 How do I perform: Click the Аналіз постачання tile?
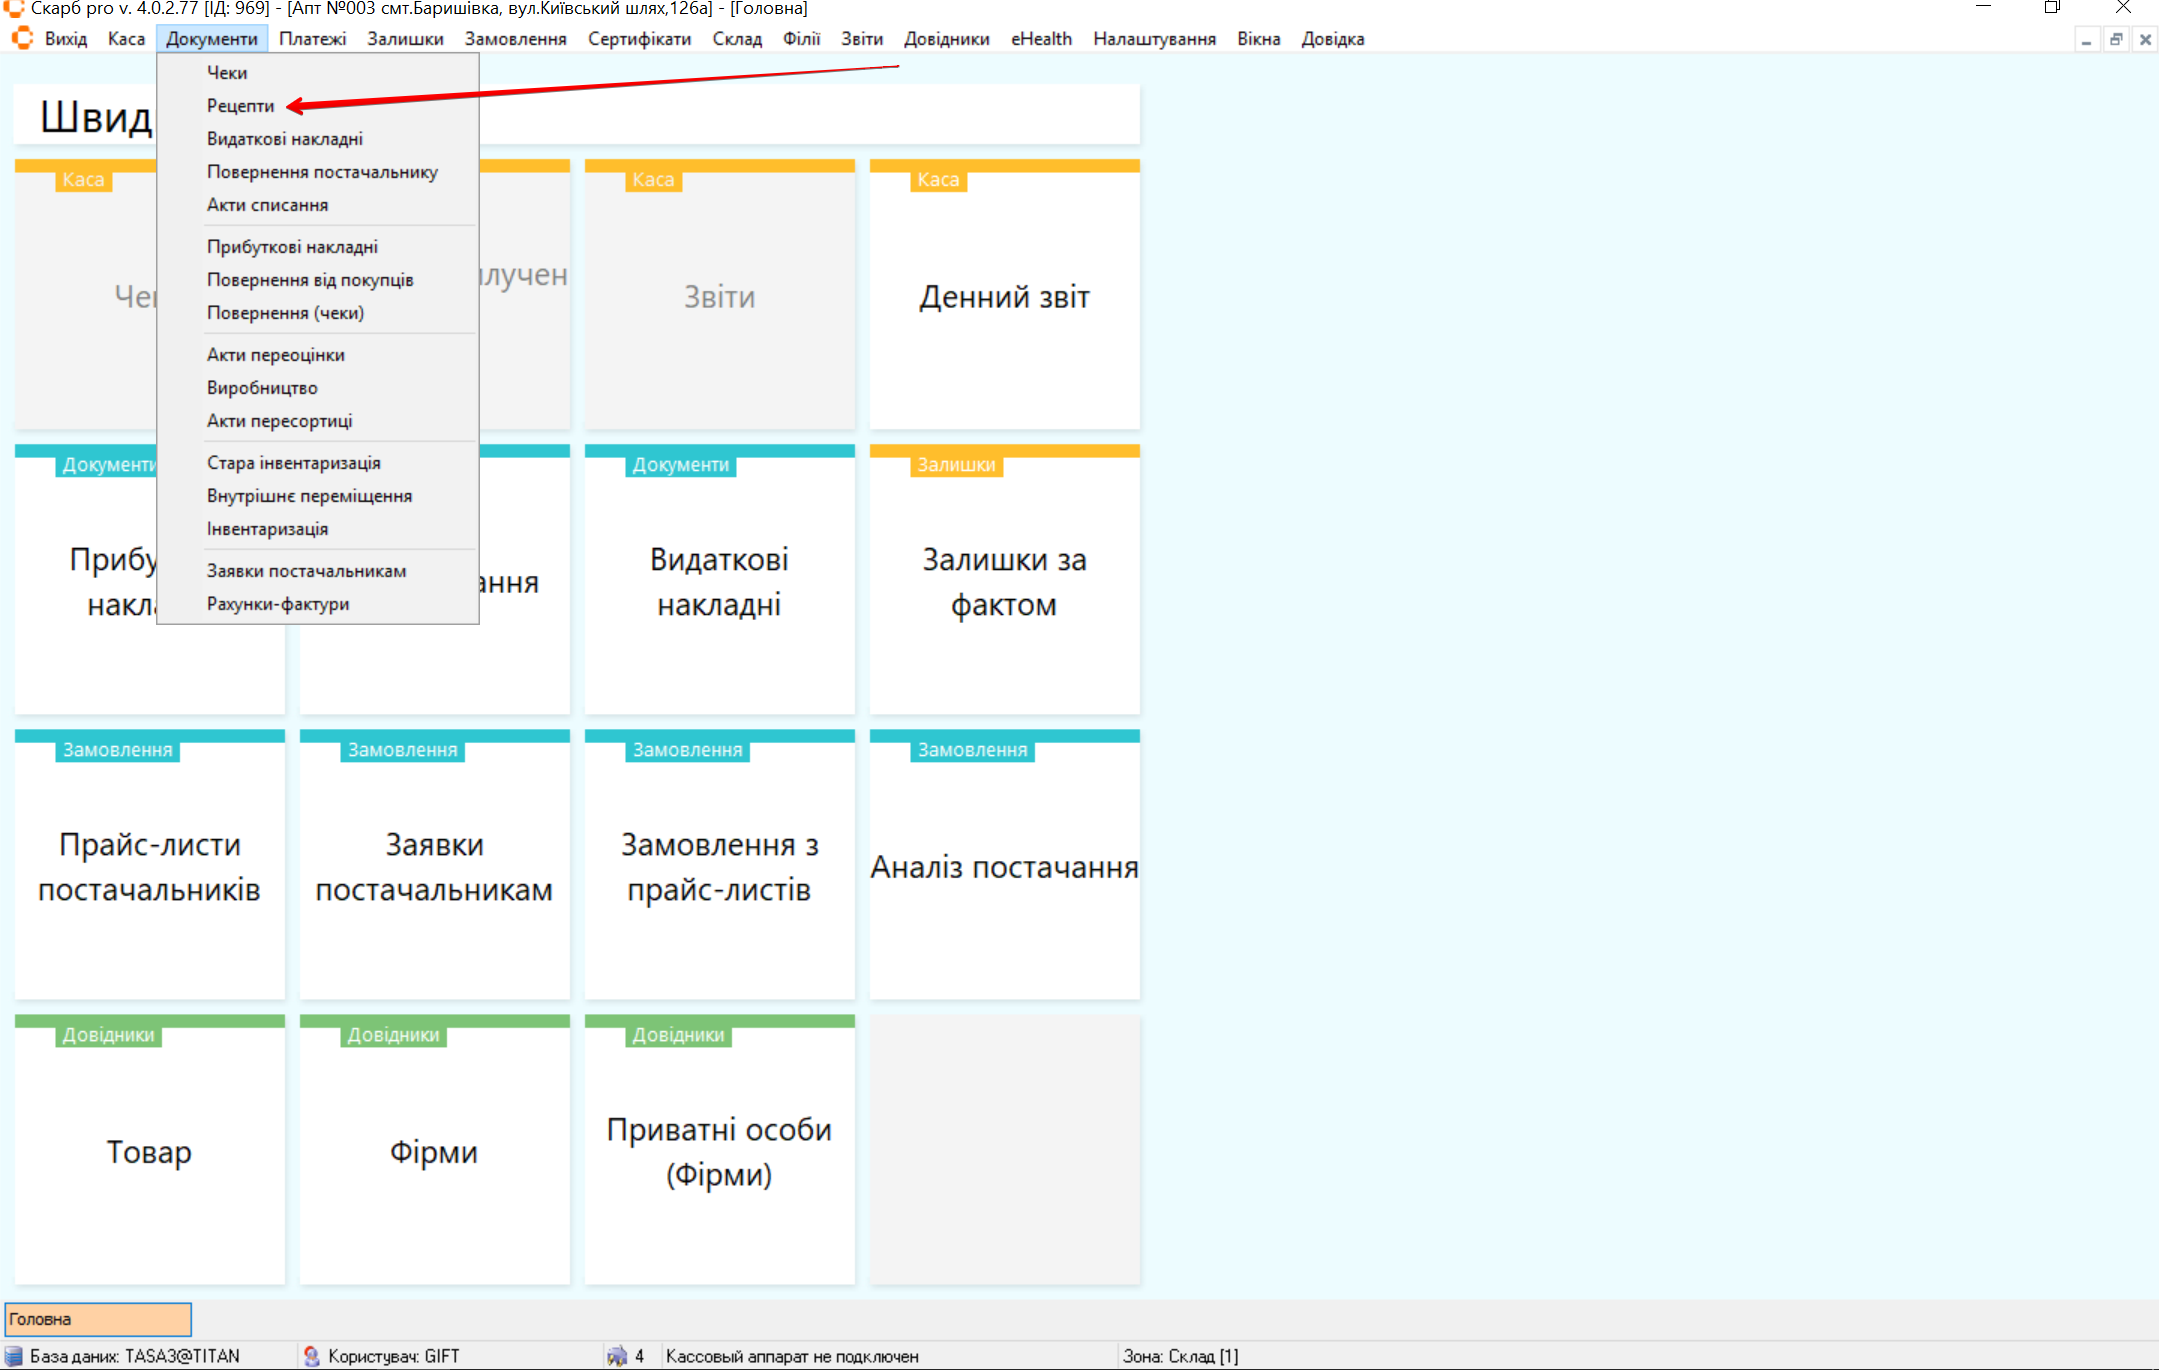[x=1004, y=867]
